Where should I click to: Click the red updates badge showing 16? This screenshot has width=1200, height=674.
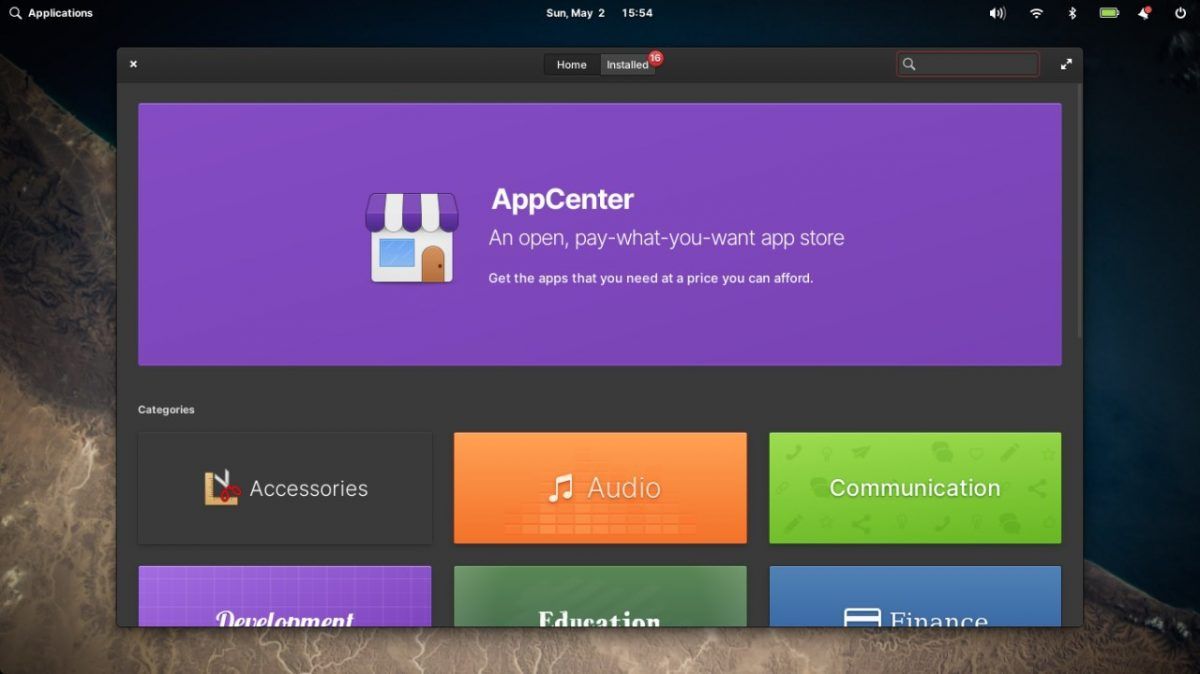(656, 58)
